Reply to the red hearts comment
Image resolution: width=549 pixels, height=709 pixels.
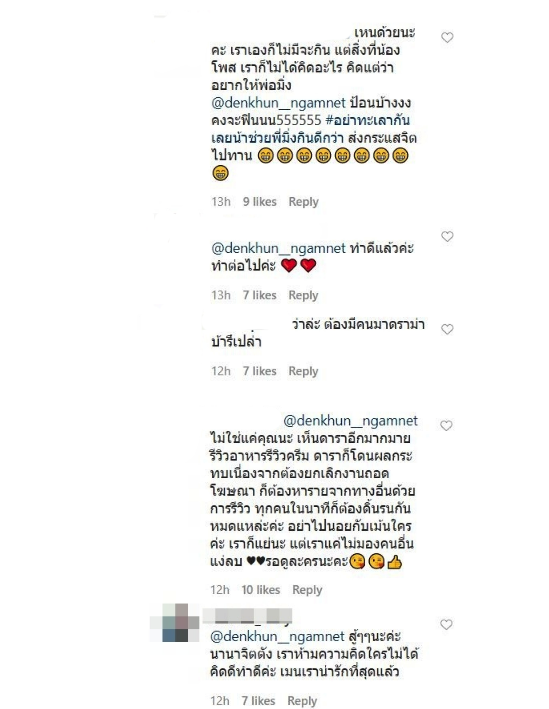[303, 295]
